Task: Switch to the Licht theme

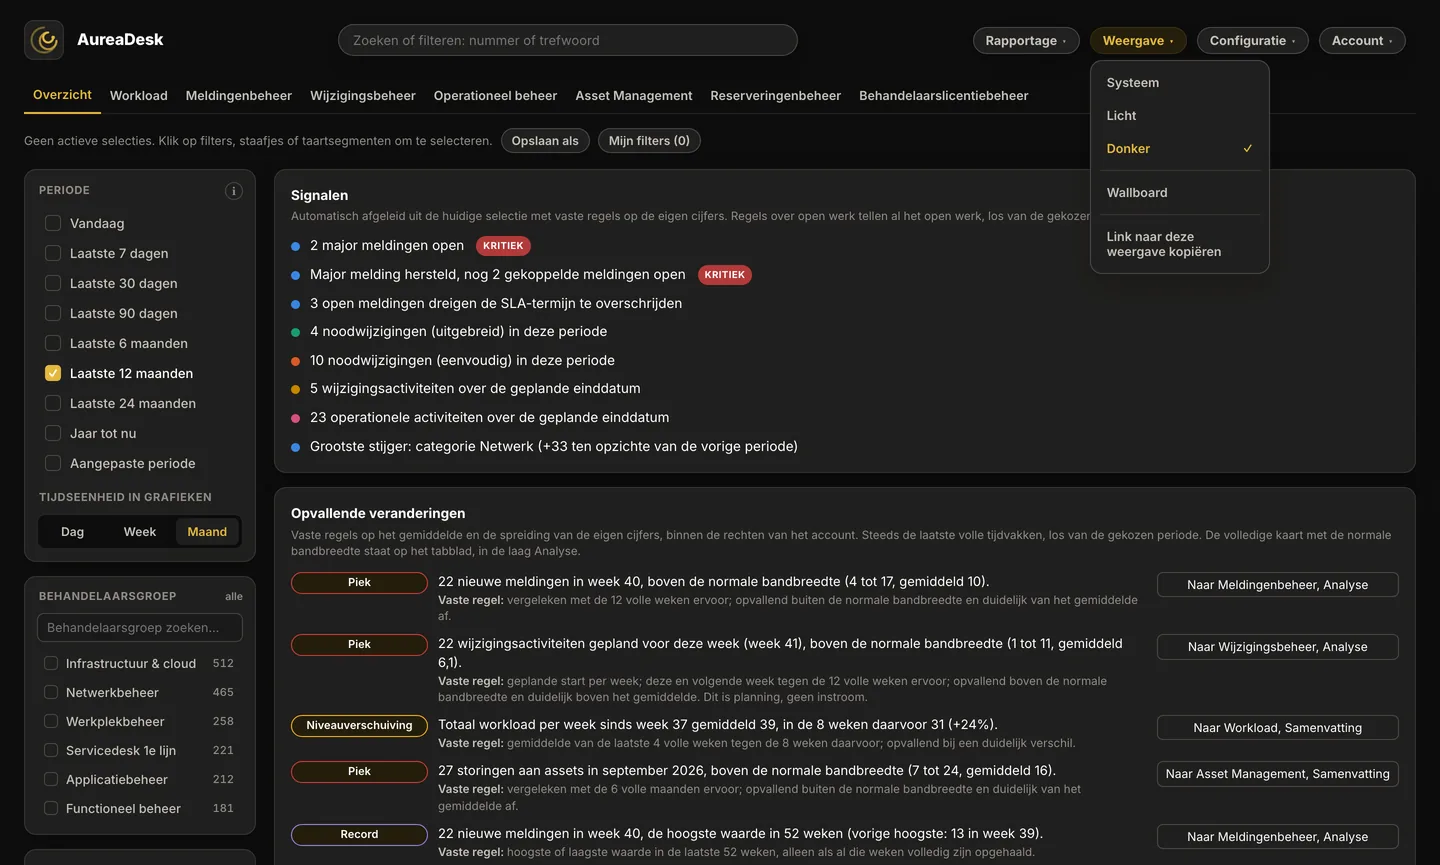Action: (x=1179, y=116)
